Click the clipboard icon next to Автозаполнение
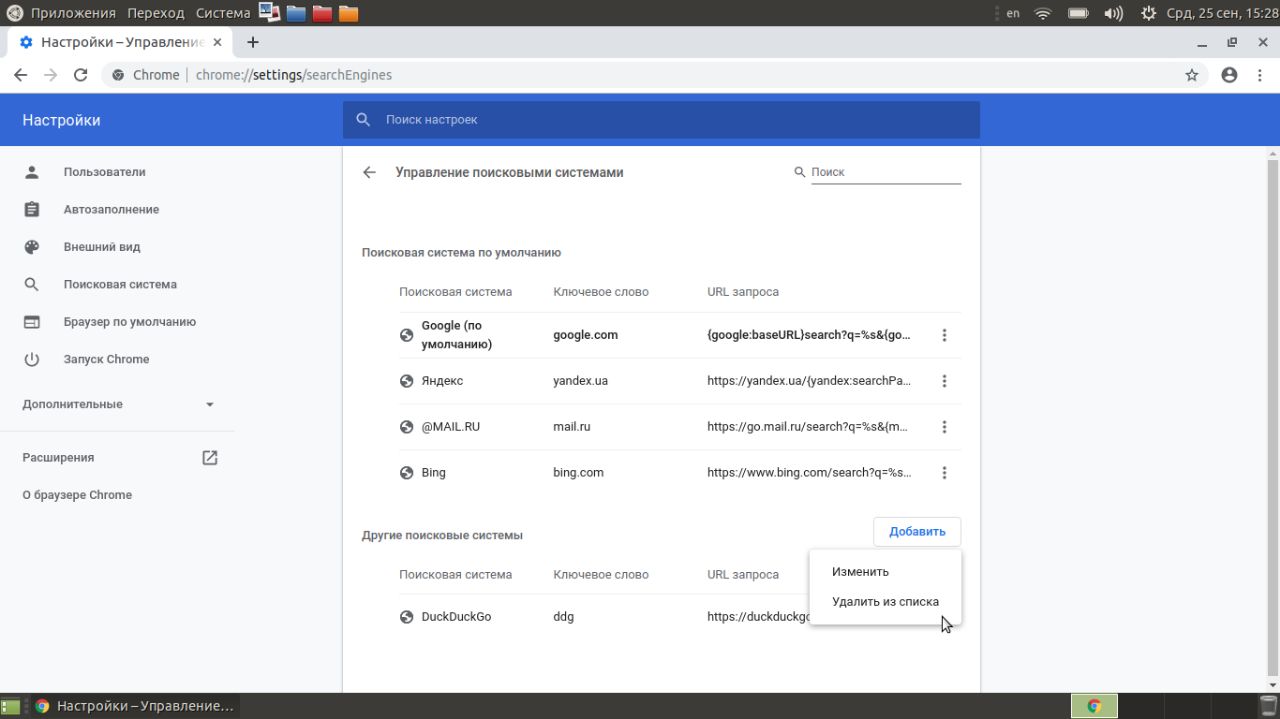1280x719 pixels. coord(32,209)
